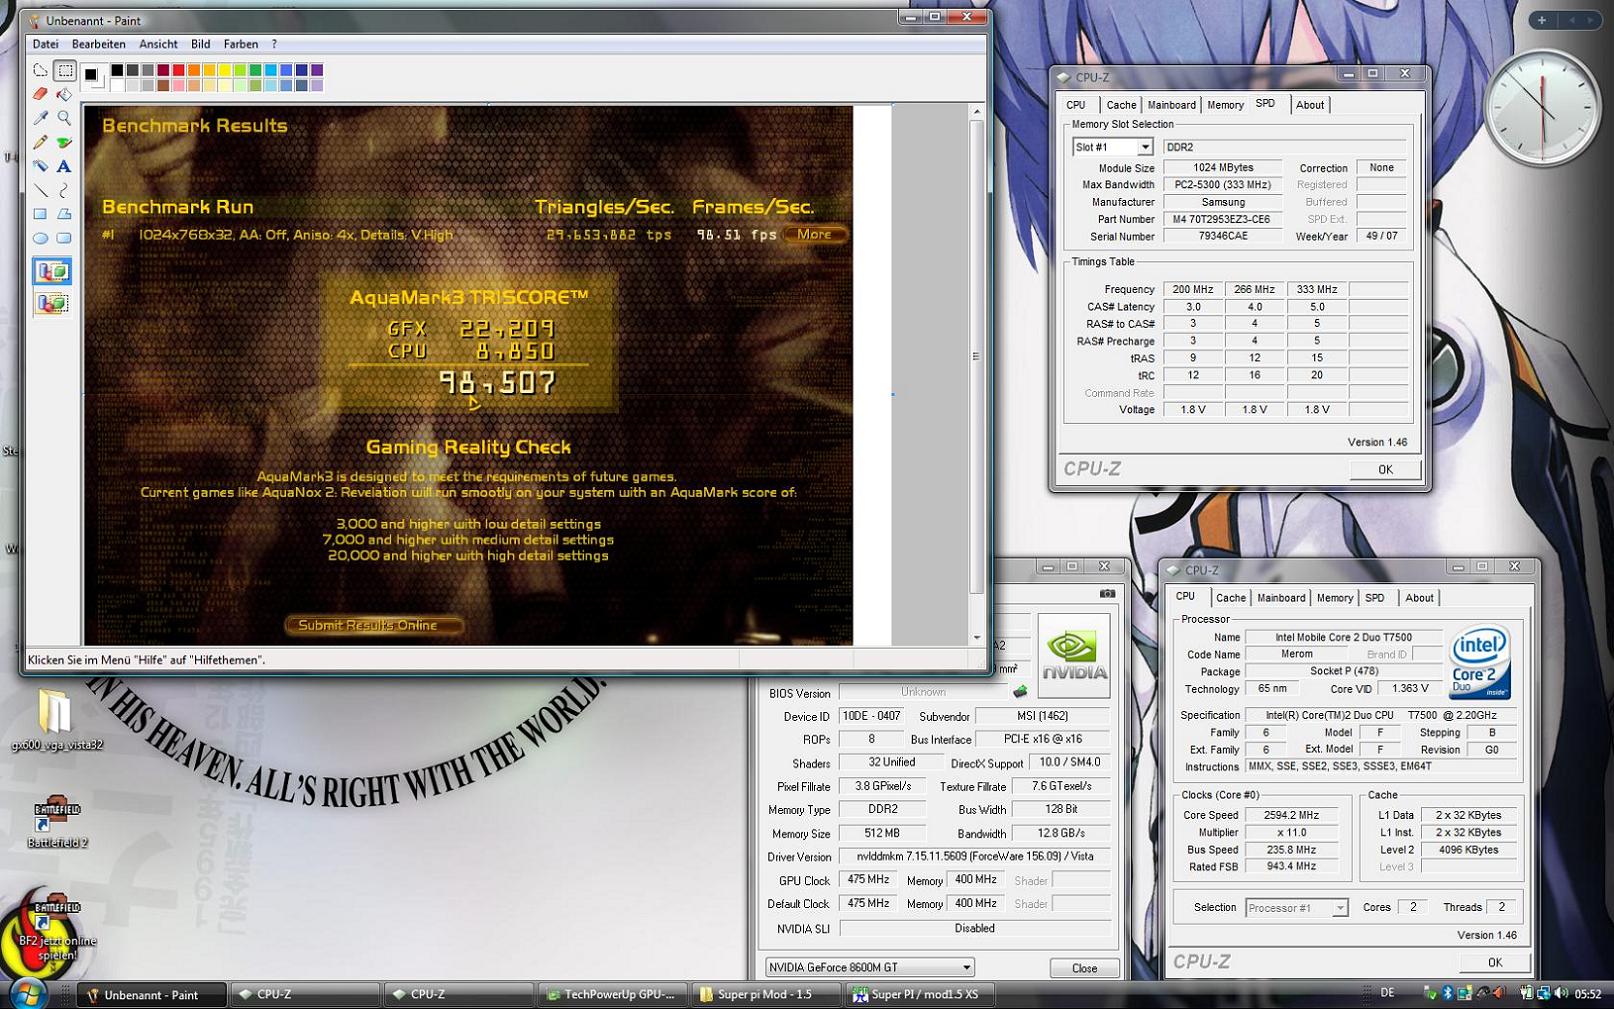1614x1009 pixels.
Task: Select the purple color swatch in top row
Action: coord(317,70)
